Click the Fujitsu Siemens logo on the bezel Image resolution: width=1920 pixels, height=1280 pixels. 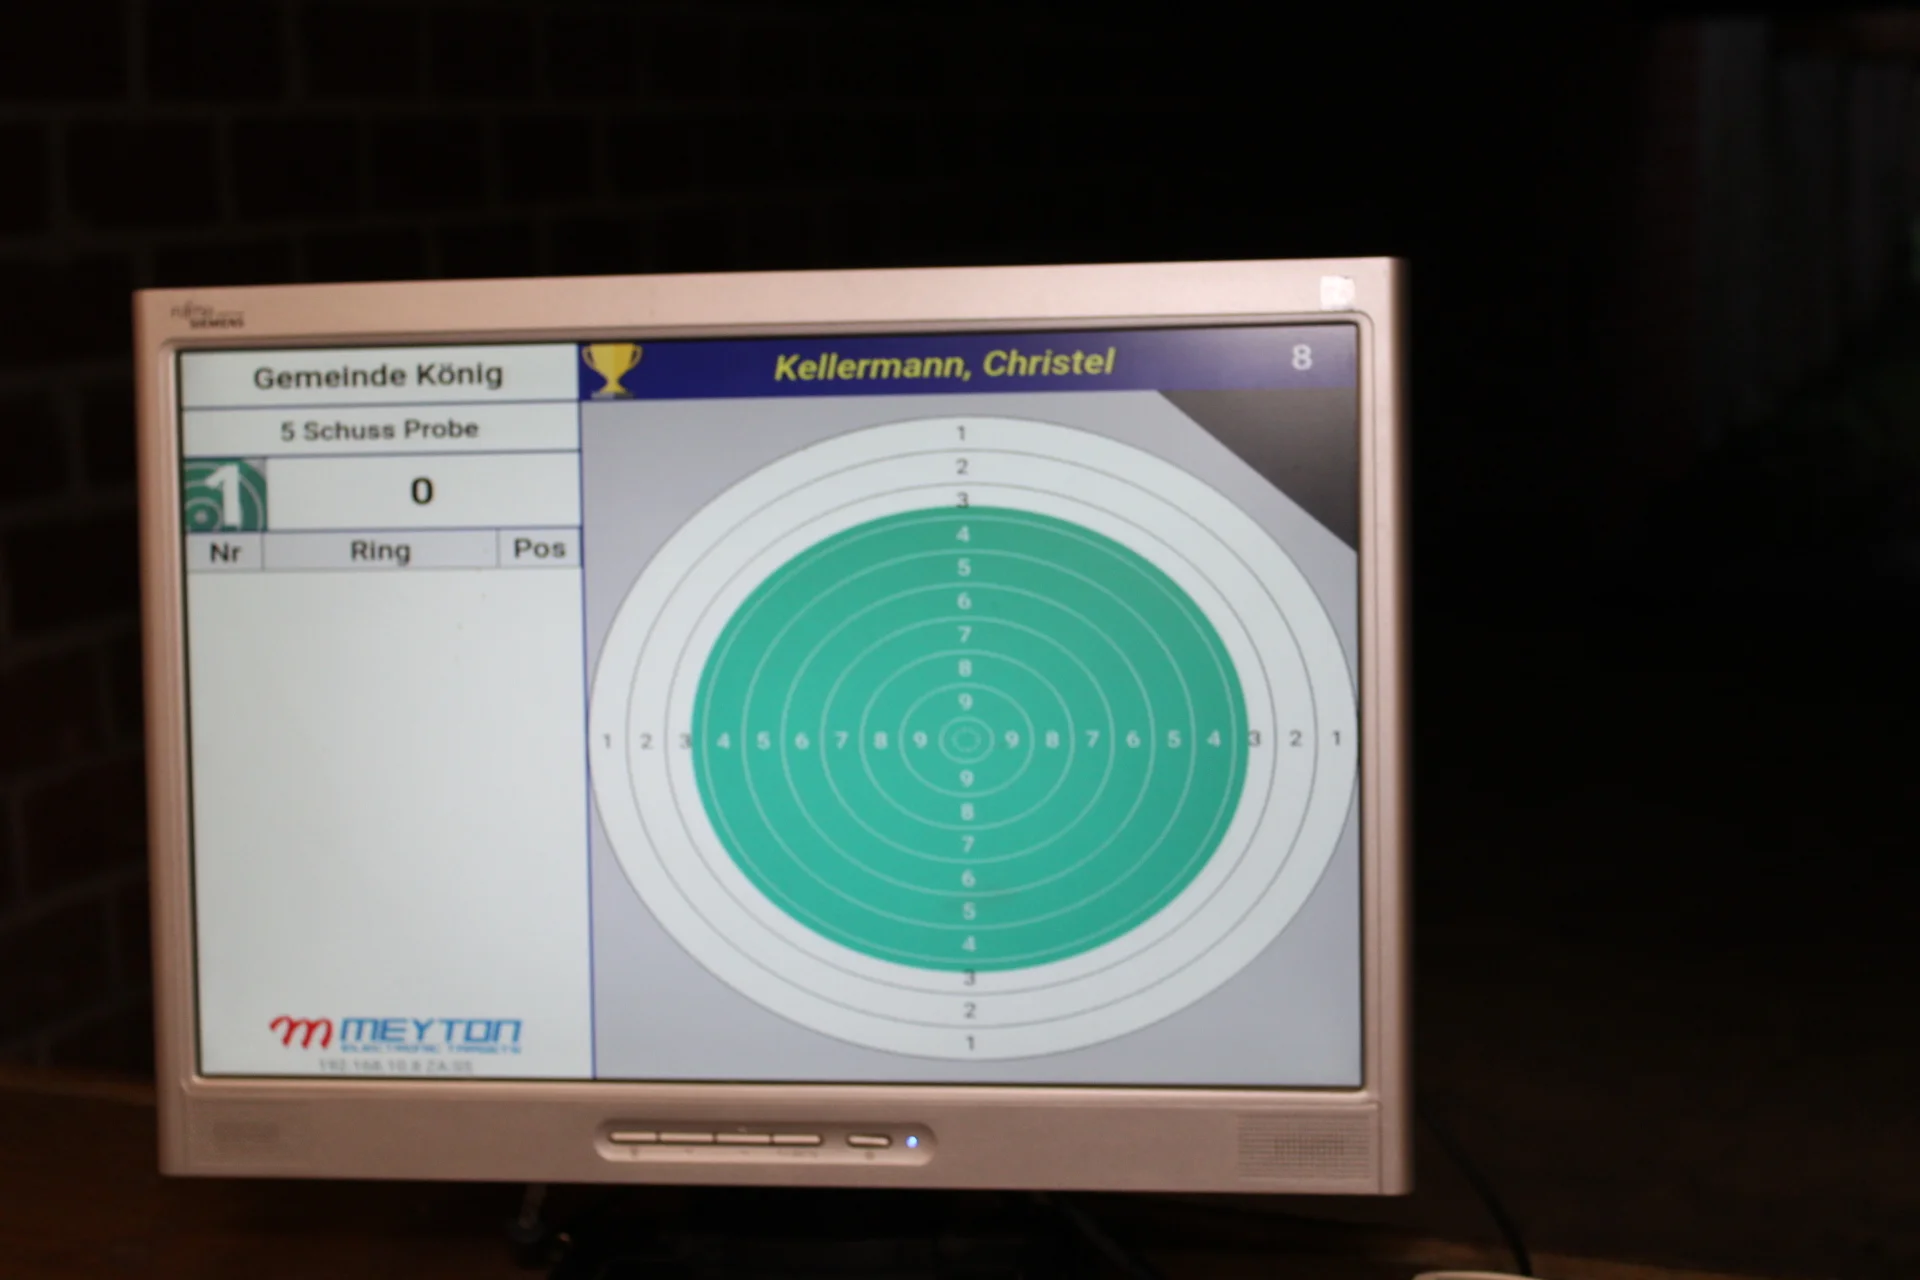pyautogui.click(x=208, y=316)
